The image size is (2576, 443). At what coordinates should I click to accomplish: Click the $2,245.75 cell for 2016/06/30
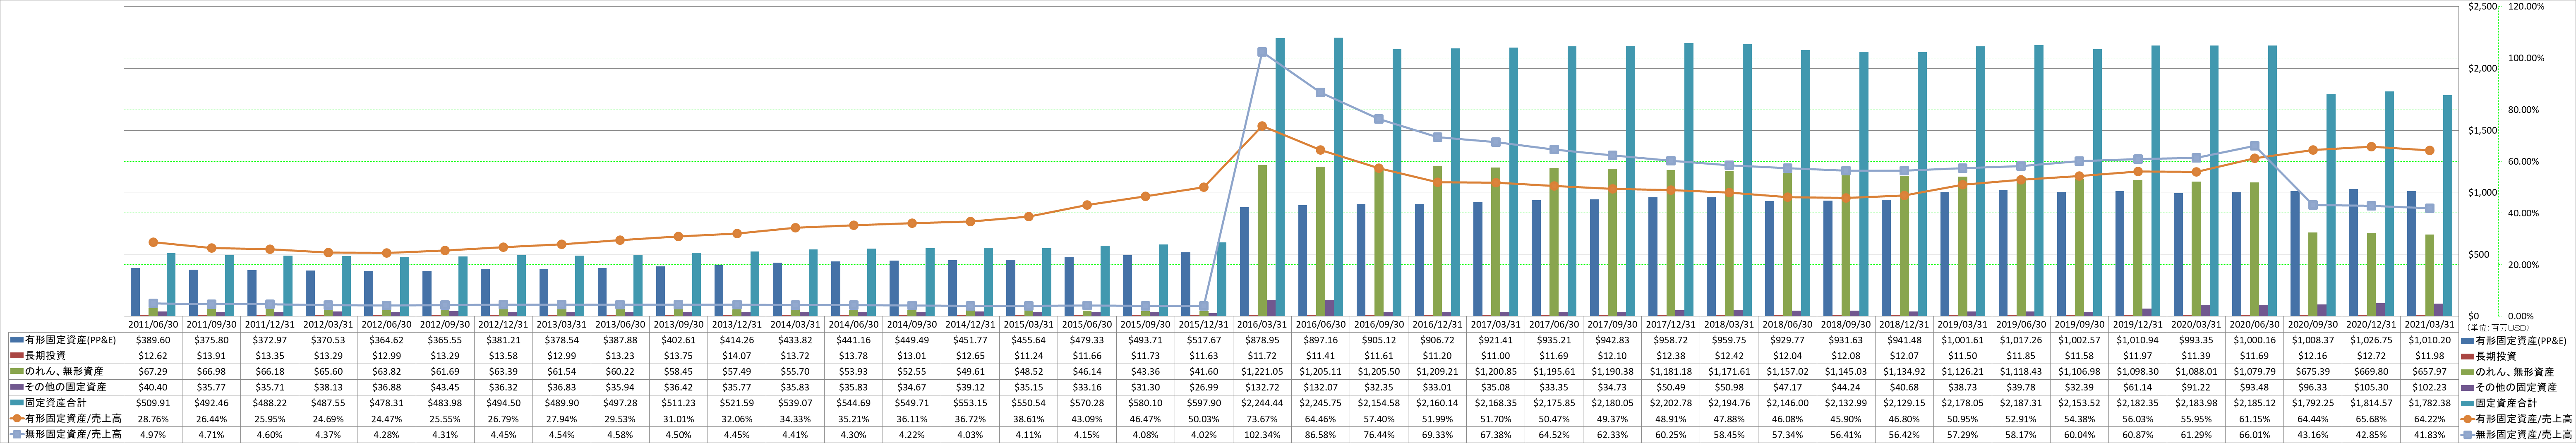click(x=1321, y=403)
